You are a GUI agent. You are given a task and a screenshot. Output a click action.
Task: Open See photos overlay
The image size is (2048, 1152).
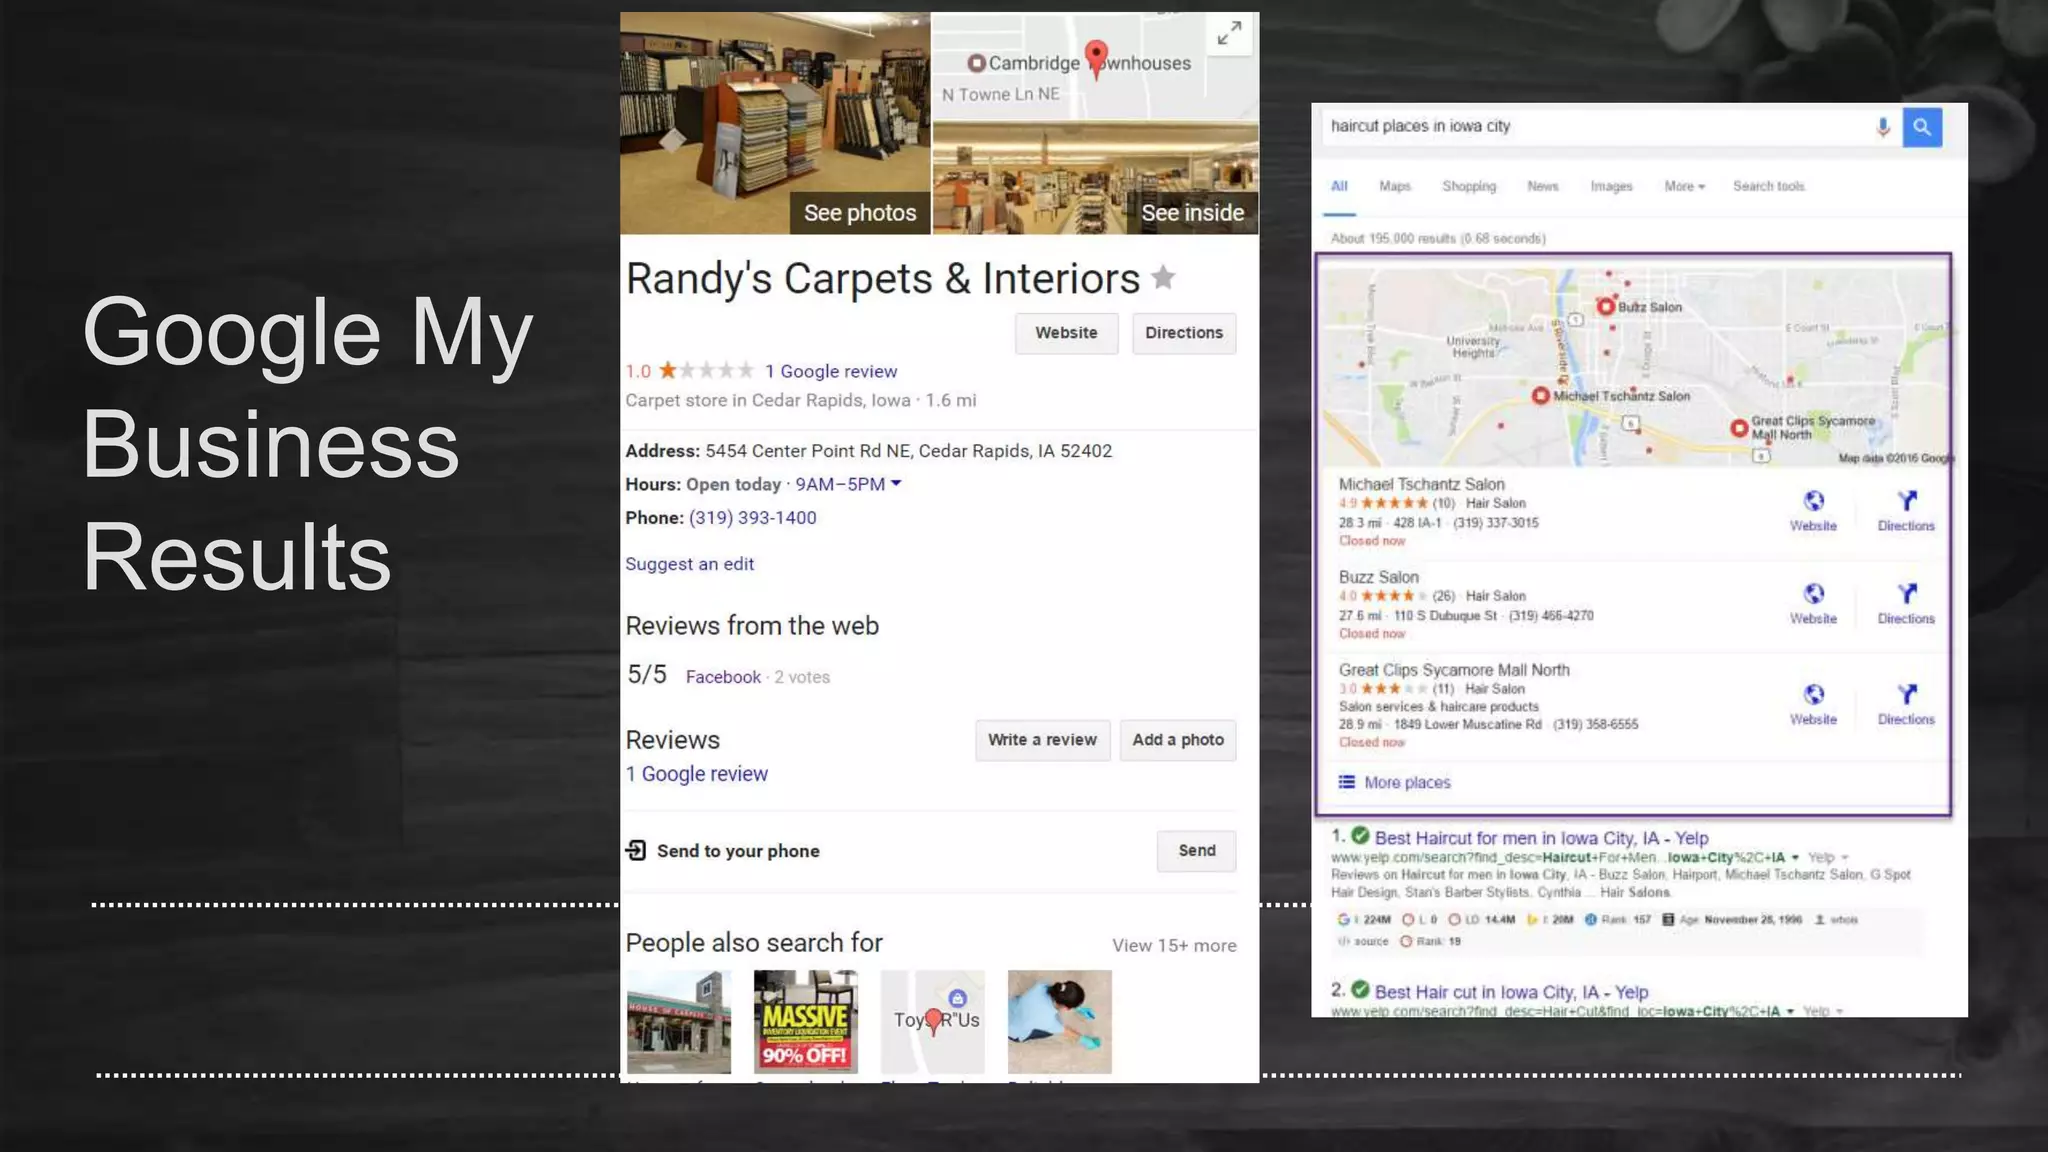(860, 213)
